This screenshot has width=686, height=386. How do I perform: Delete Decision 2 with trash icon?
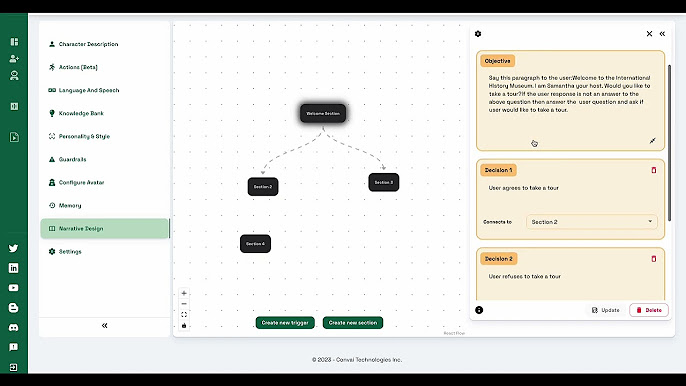(654, 259)
